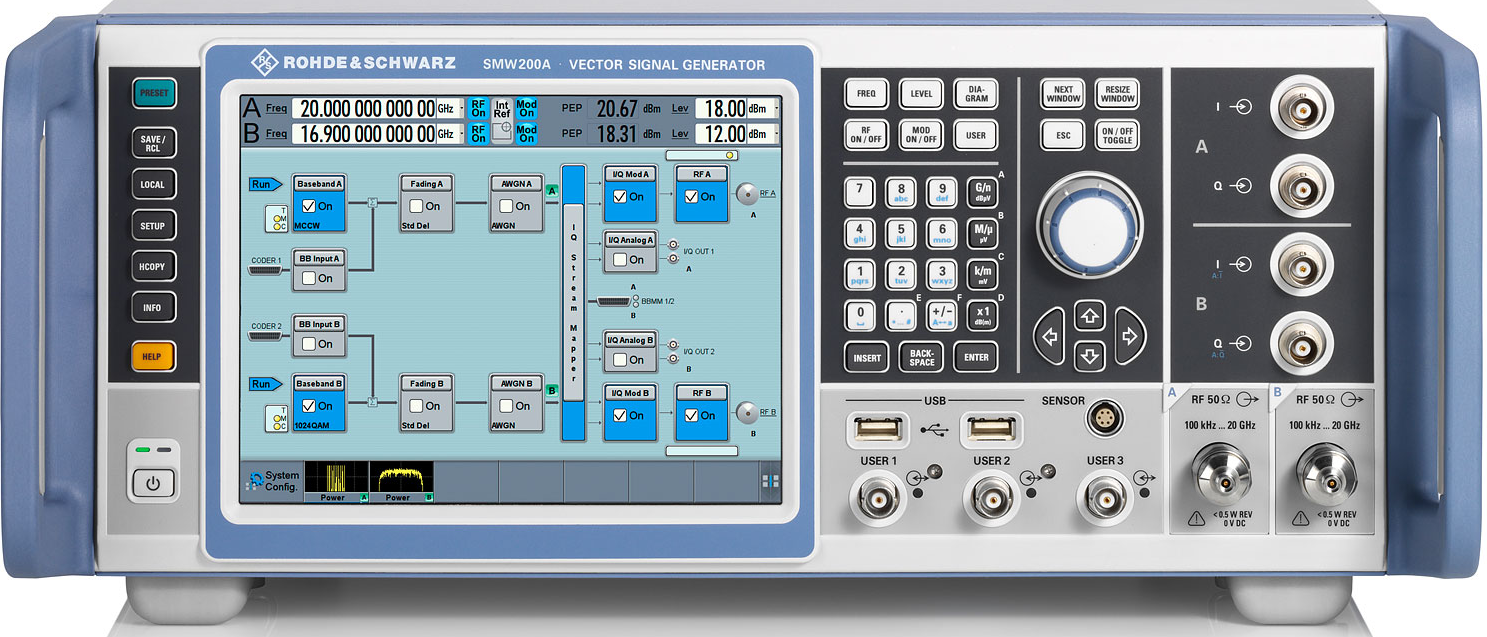Push the up arrow key
1487x637 pixels.
click(1089, 317)
